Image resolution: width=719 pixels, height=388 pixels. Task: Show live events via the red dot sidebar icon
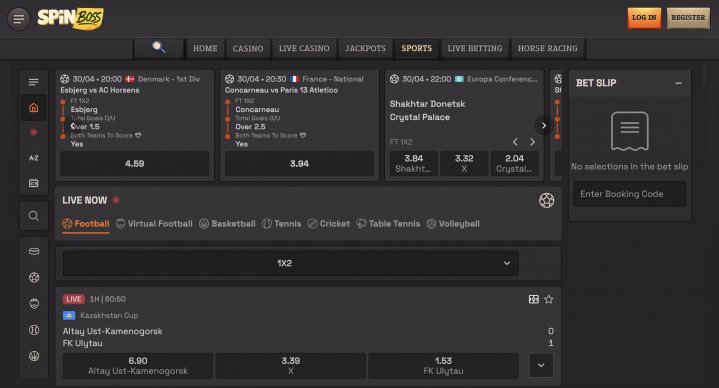coord(33,133)
